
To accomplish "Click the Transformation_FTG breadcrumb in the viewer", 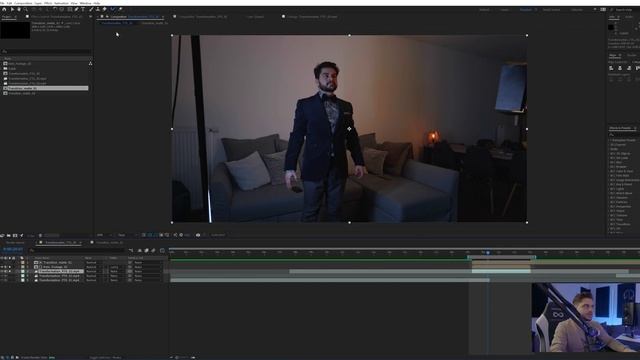I will pyautogui.click(x=116, y=23).
